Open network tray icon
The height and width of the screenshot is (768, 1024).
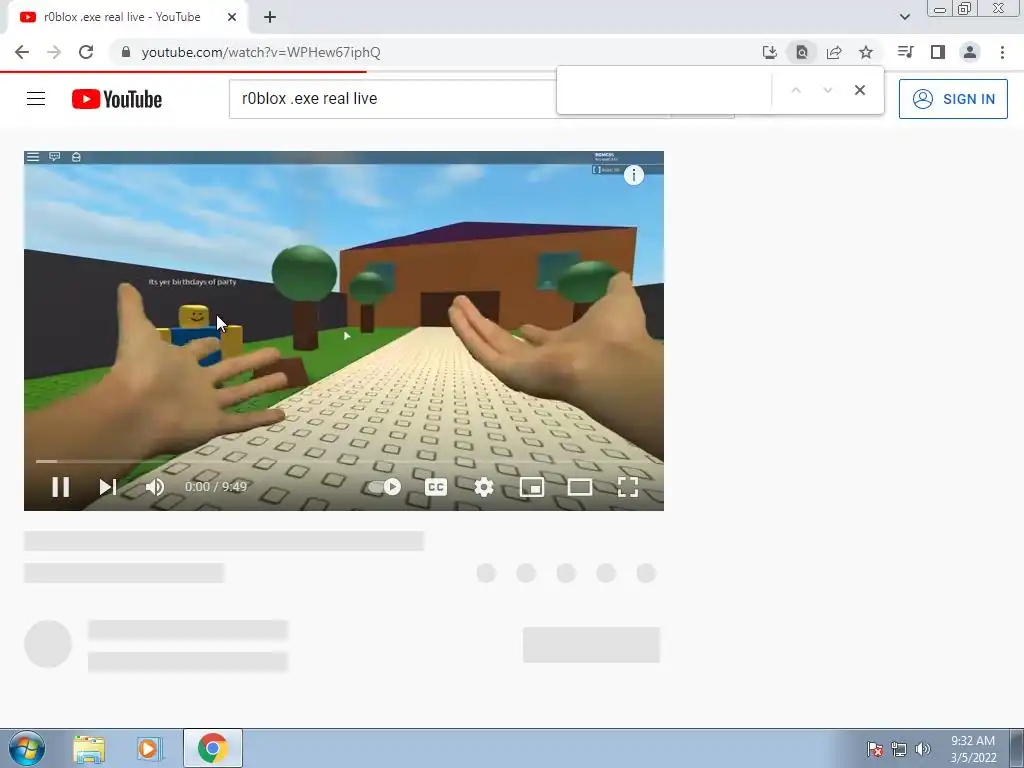click(x=899, y=749)
